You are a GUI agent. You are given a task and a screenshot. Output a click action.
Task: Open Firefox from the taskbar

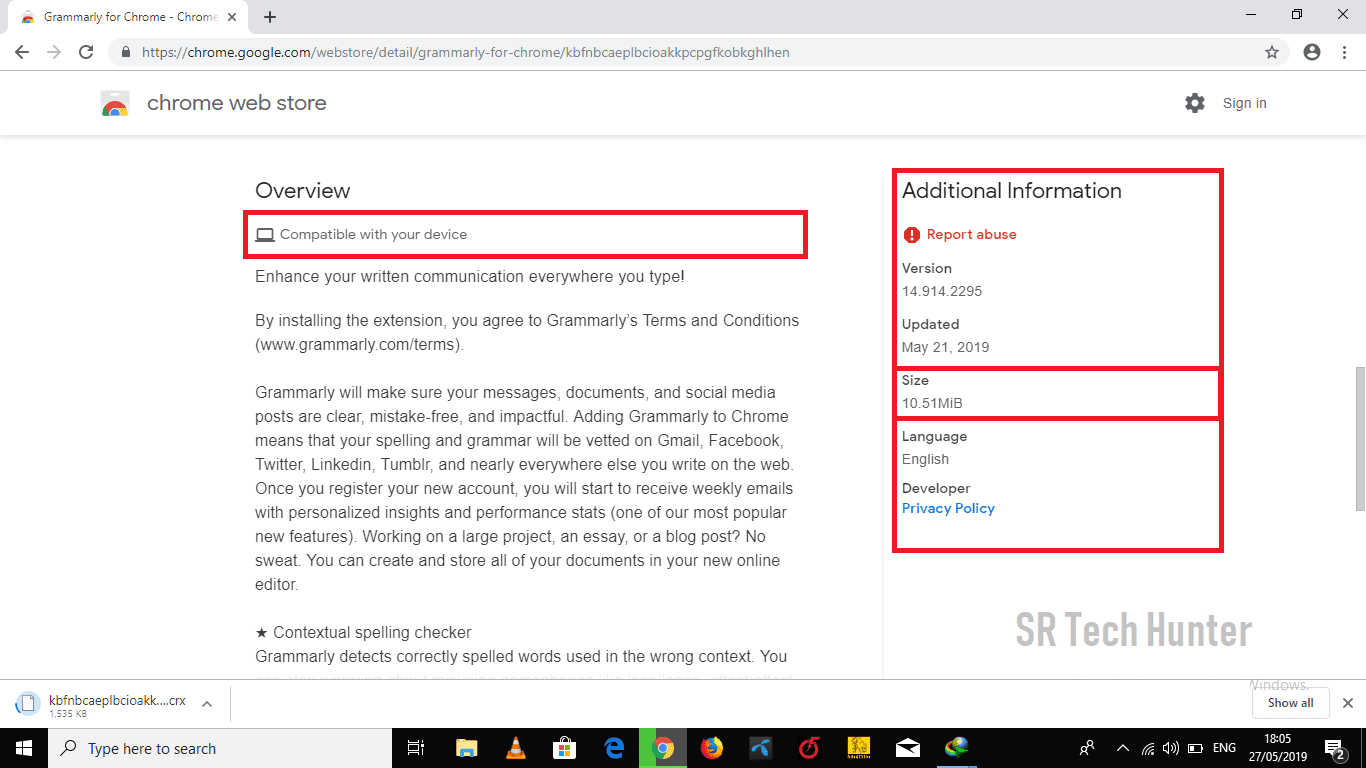712,748
